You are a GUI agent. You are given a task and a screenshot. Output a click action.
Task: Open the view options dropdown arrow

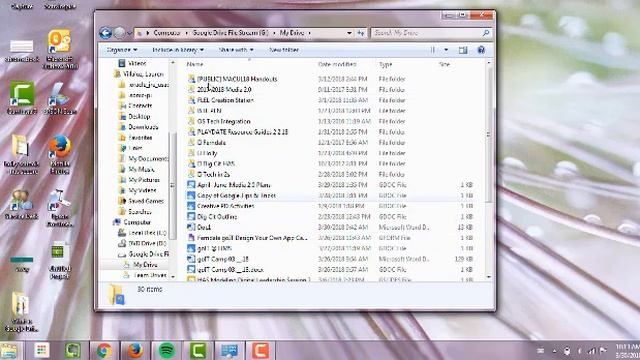446,50
